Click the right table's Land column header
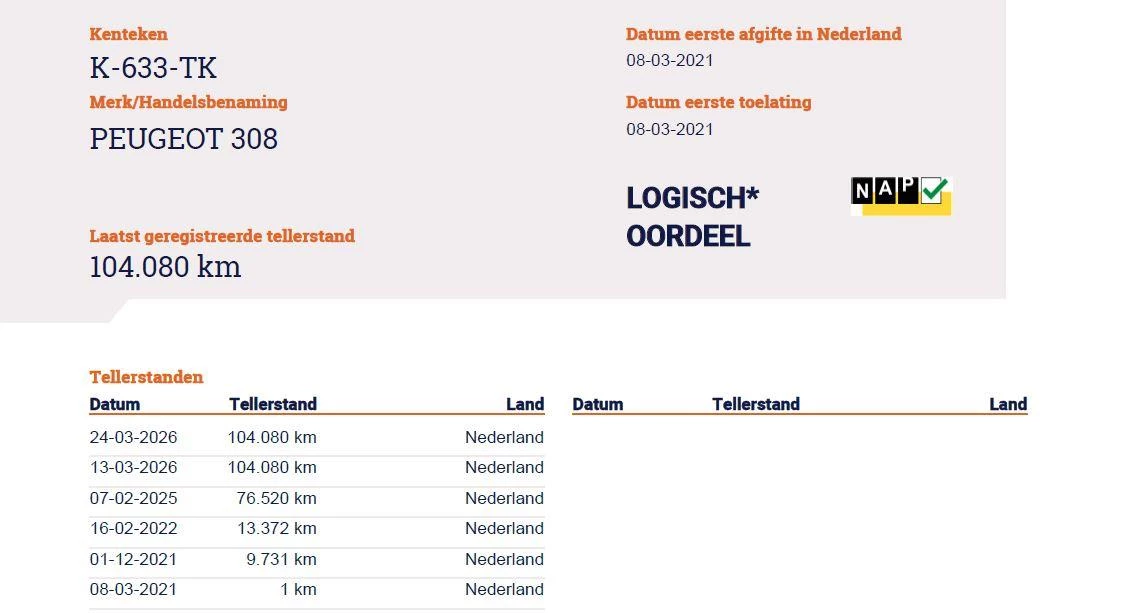Image resolution: width=1133 pixels, height=613 pixels. click(x=1008, y=404)
